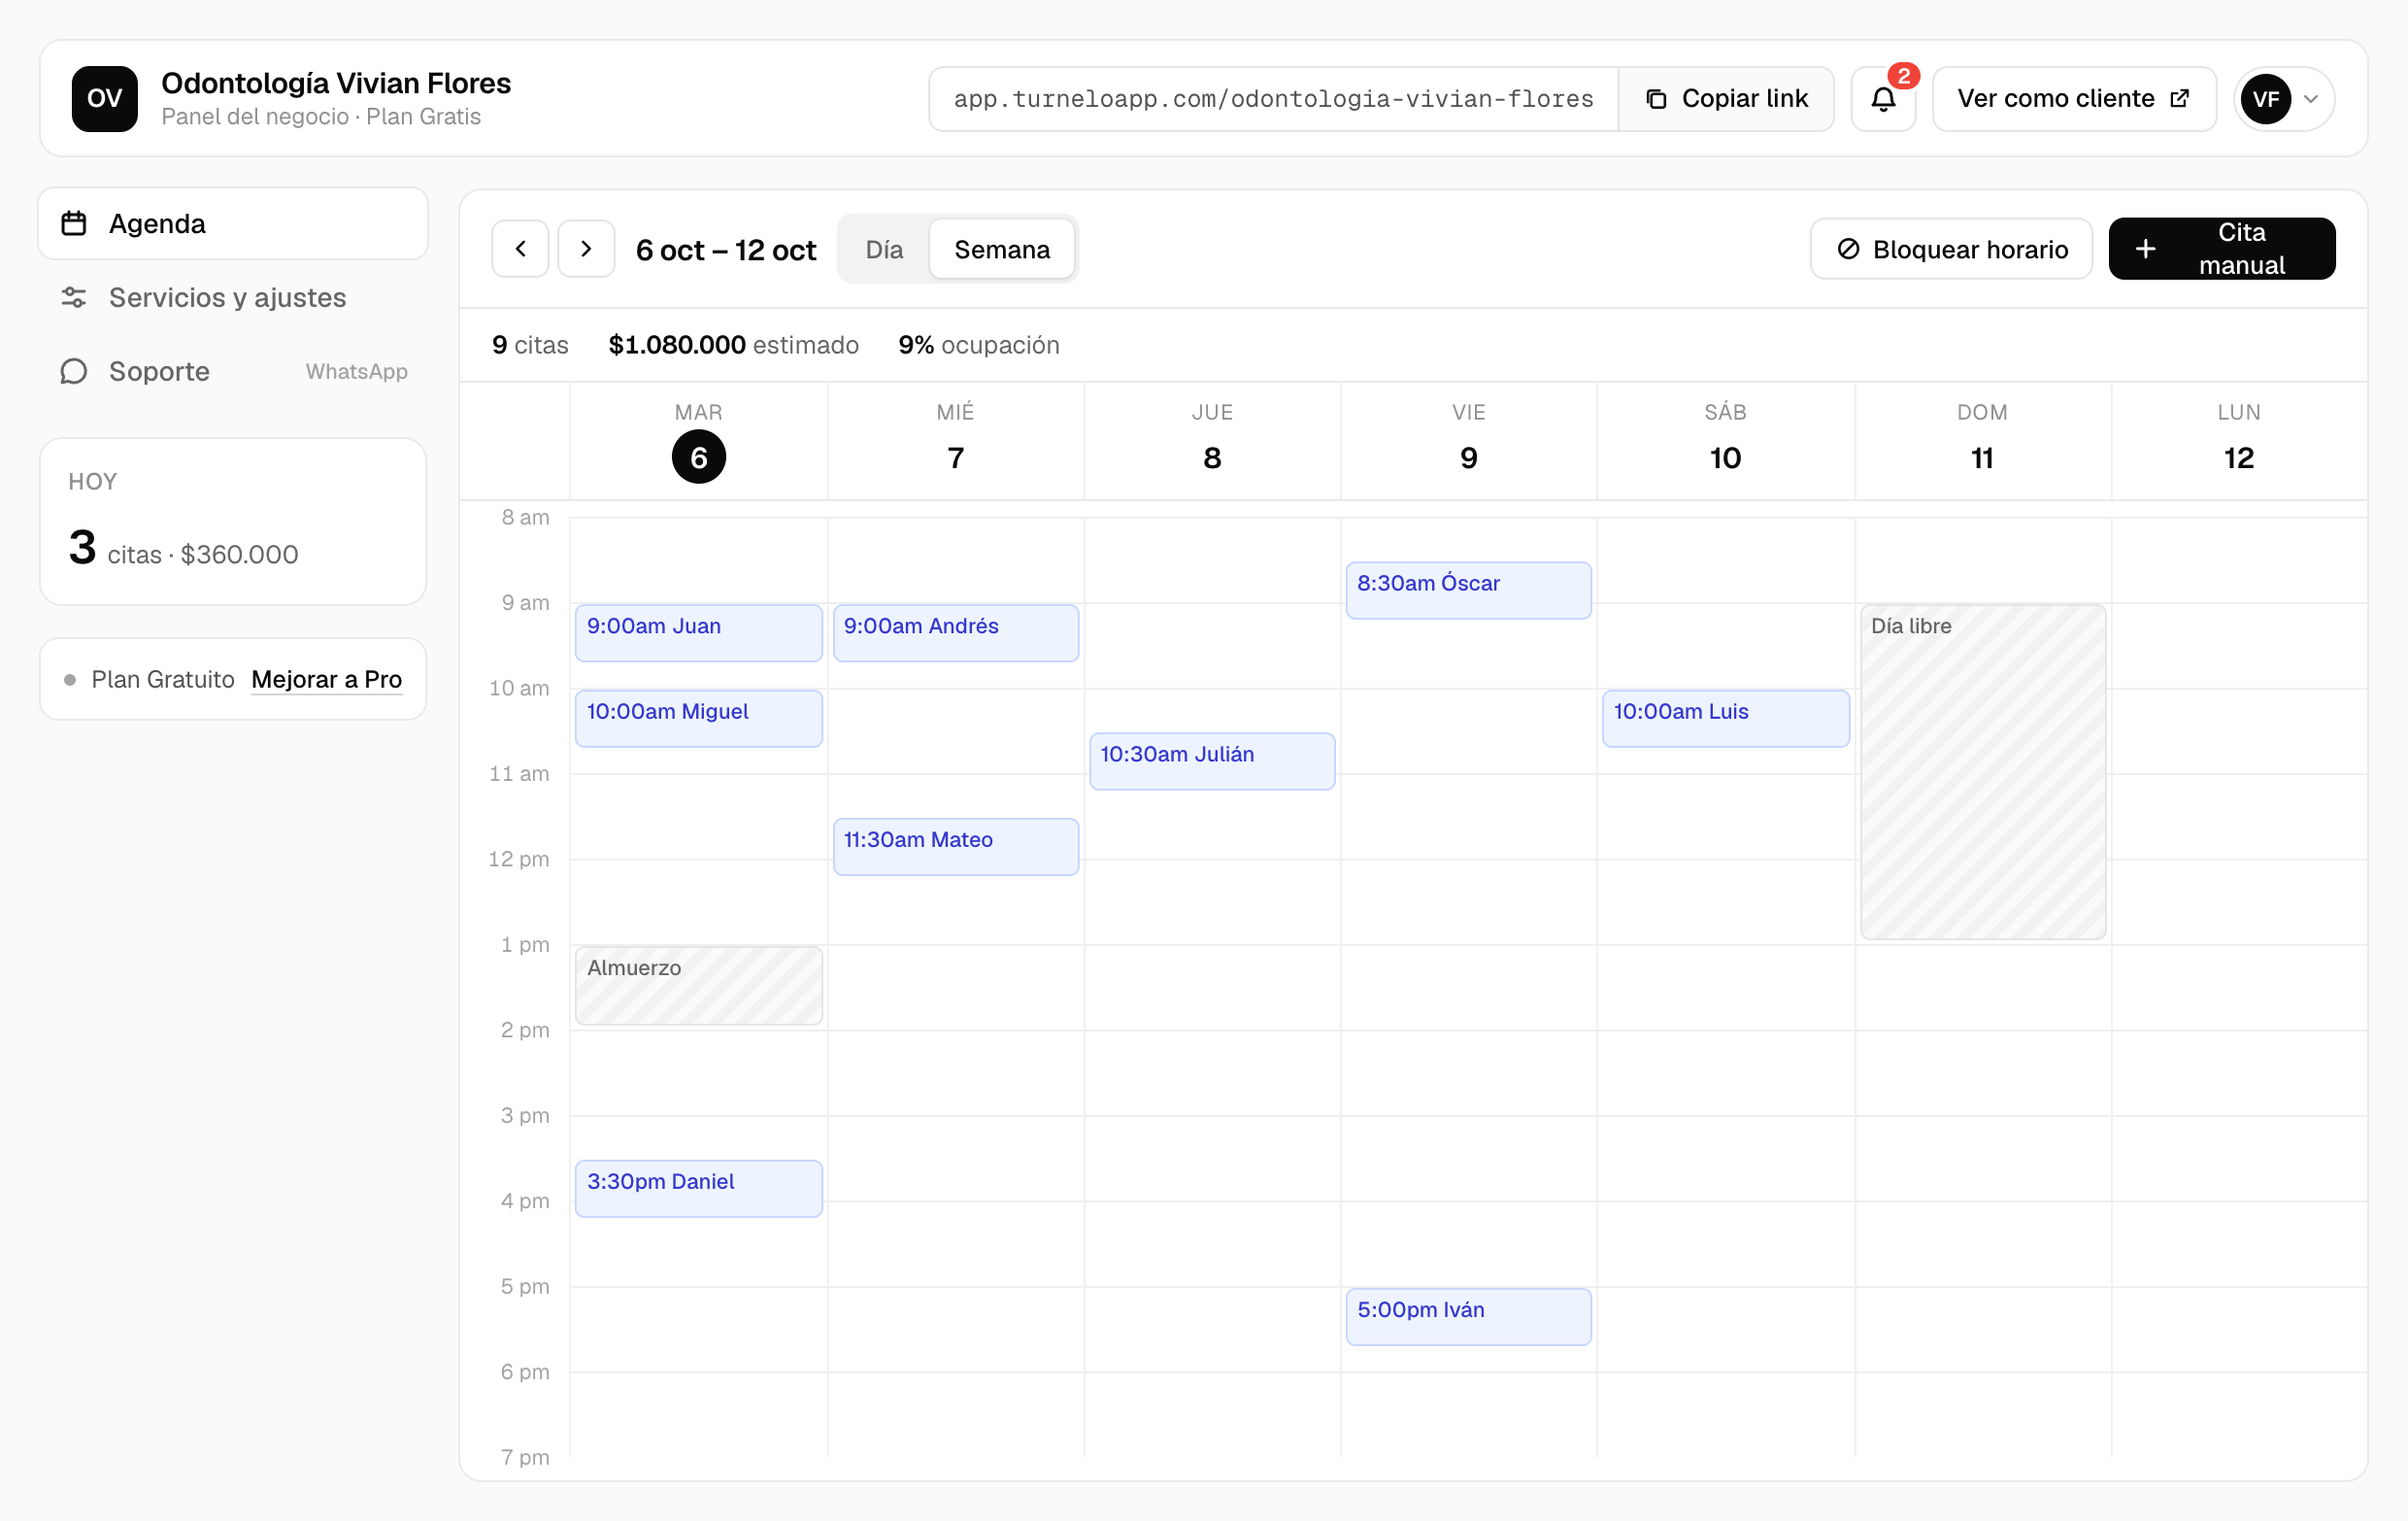
Task: Click the Día libre block on Sunday
Action: pos(1982,771)
